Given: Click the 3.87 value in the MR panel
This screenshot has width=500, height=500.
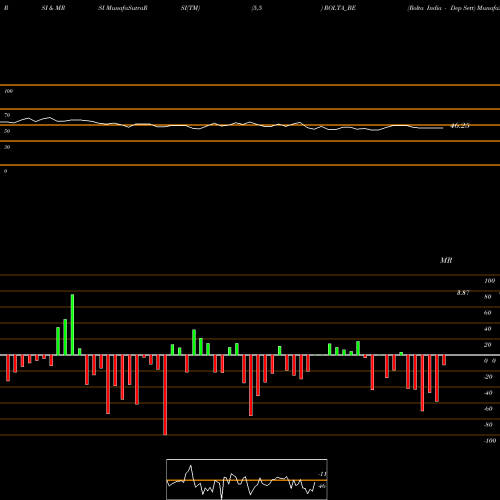Looking at the screenshot, I should click(x=463, y=293).
